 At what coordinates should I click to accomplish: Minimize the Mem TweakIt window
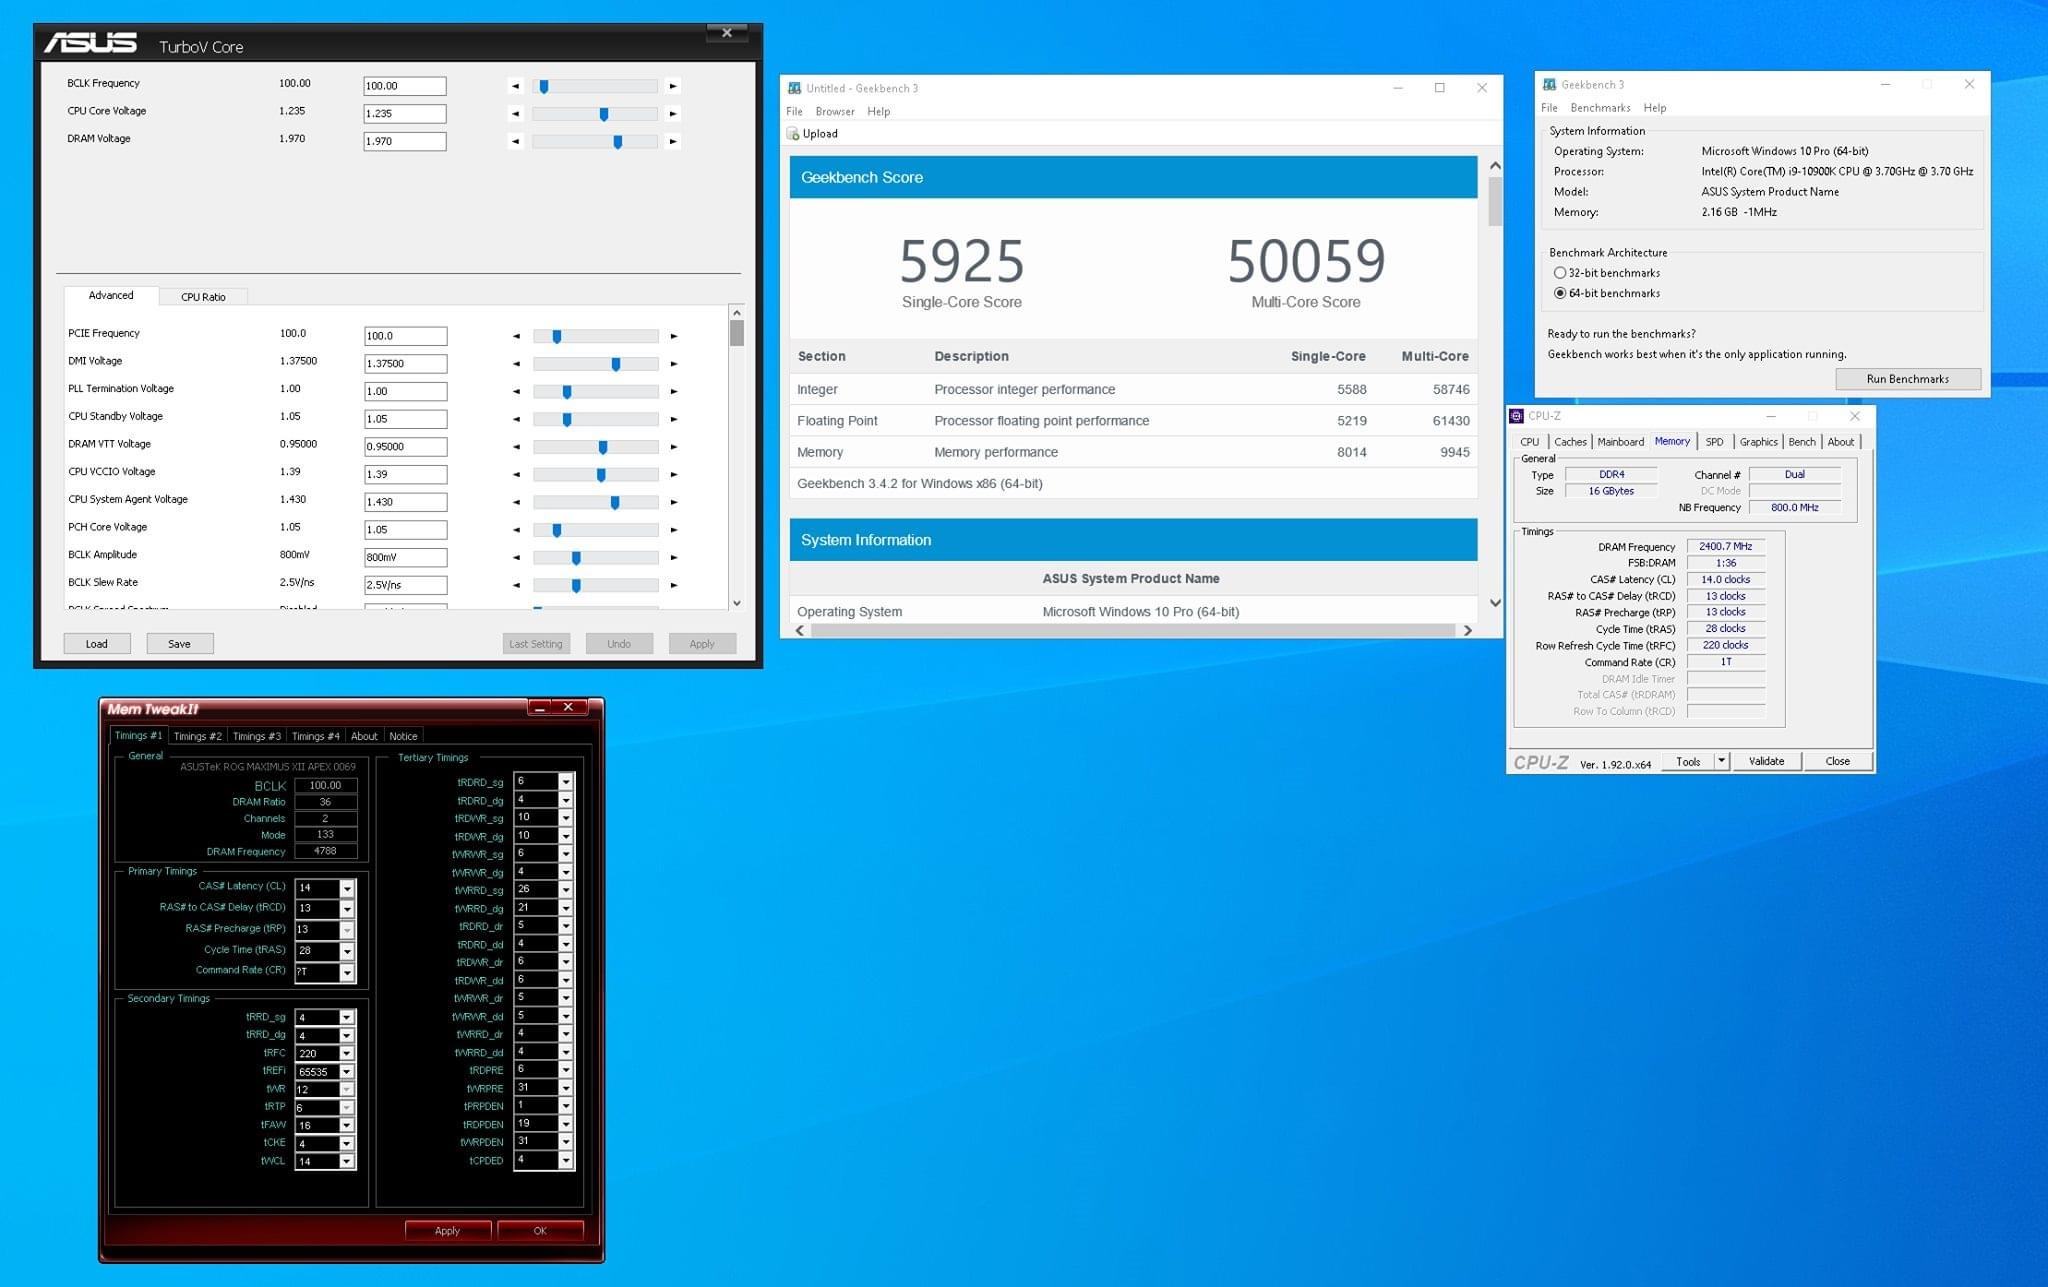[x=540, y=707]
